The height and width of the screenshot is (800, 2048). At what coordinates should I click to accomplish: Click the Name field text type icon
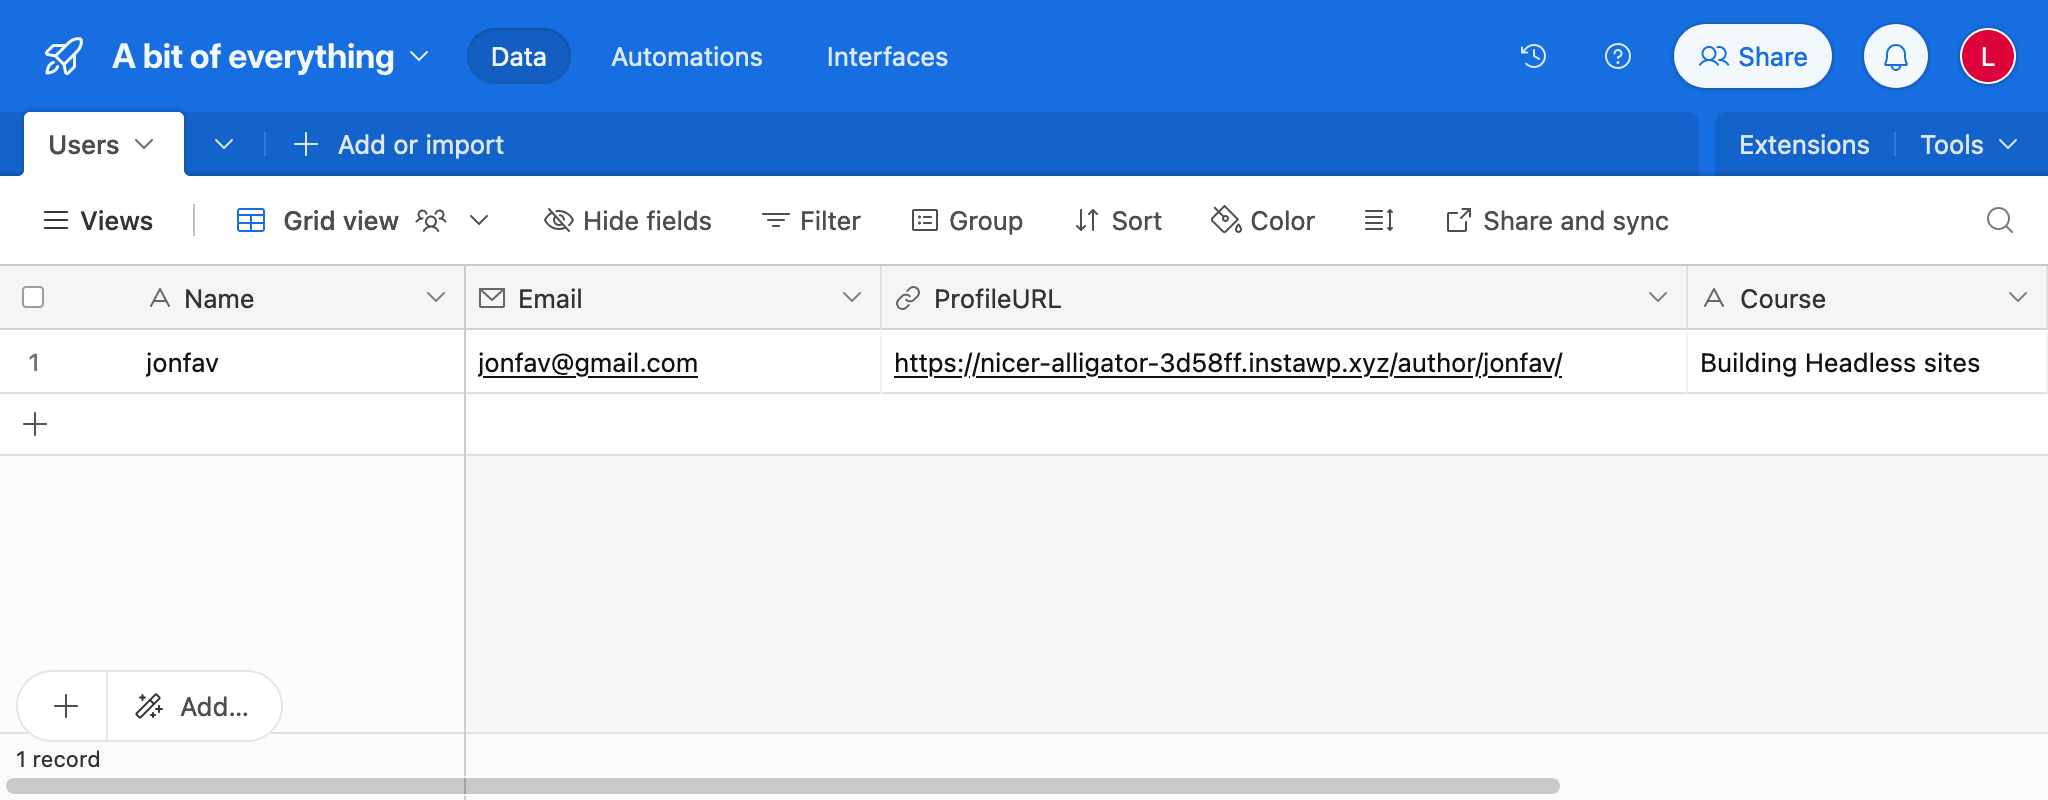(160, 298)
